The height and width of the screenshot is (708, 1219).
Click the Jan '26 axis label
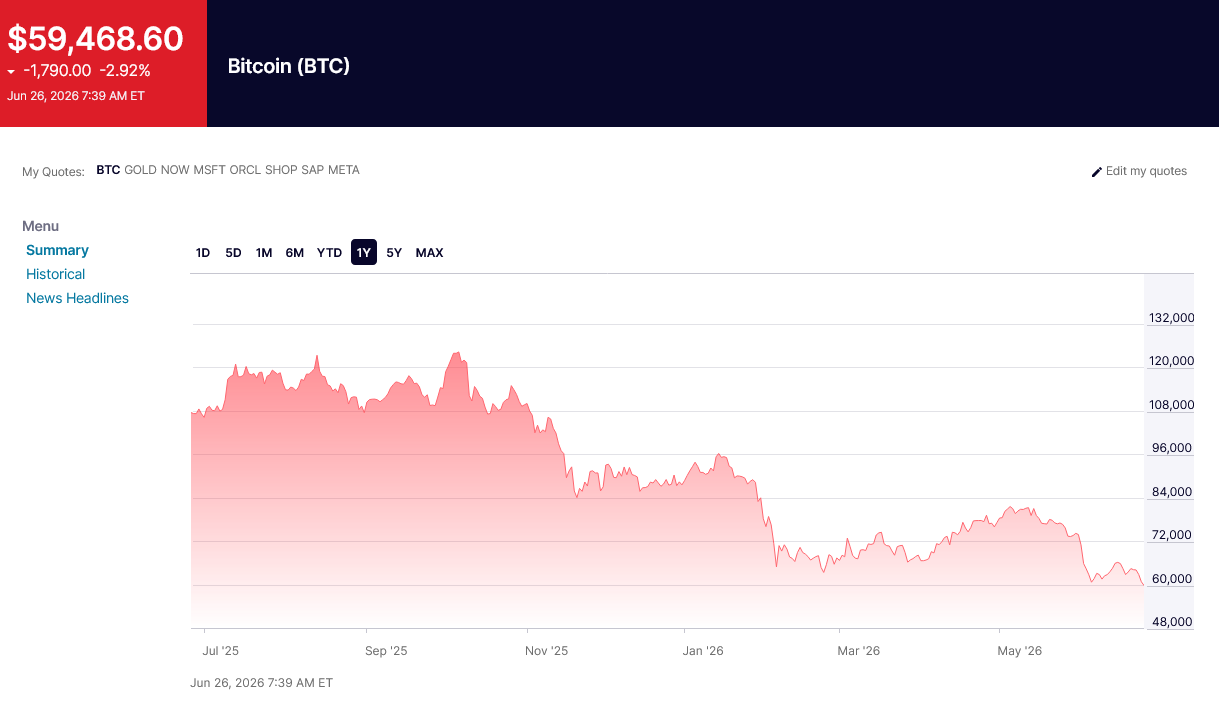[x=703, y=651]
